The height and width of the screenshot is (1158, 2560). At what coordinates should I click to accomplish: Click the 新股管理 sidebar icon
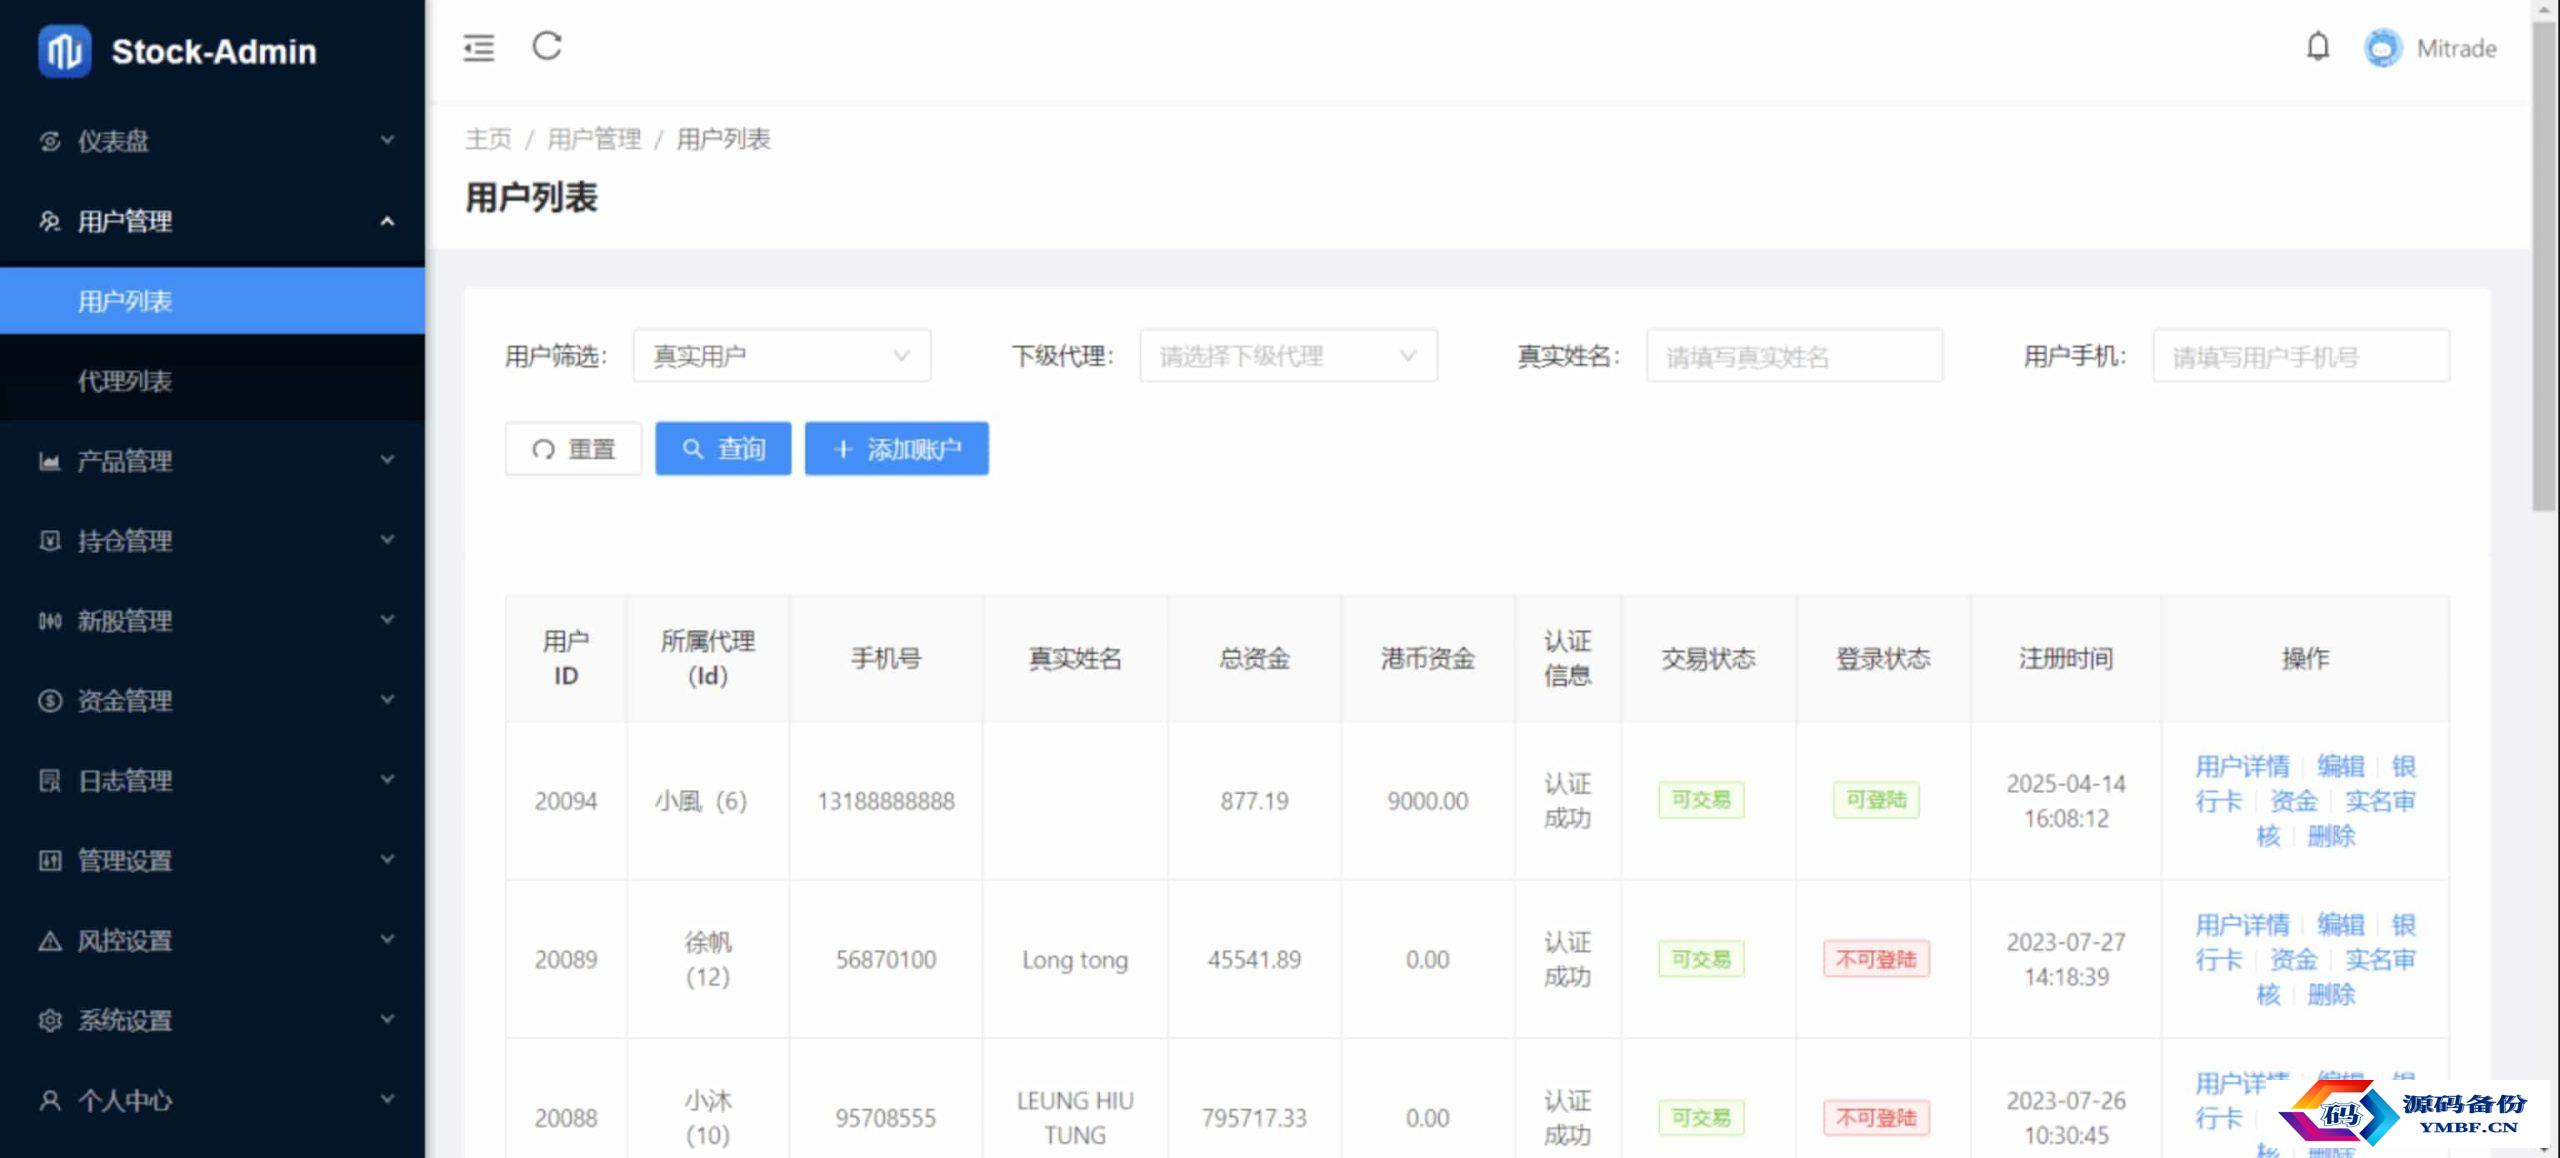50,621
